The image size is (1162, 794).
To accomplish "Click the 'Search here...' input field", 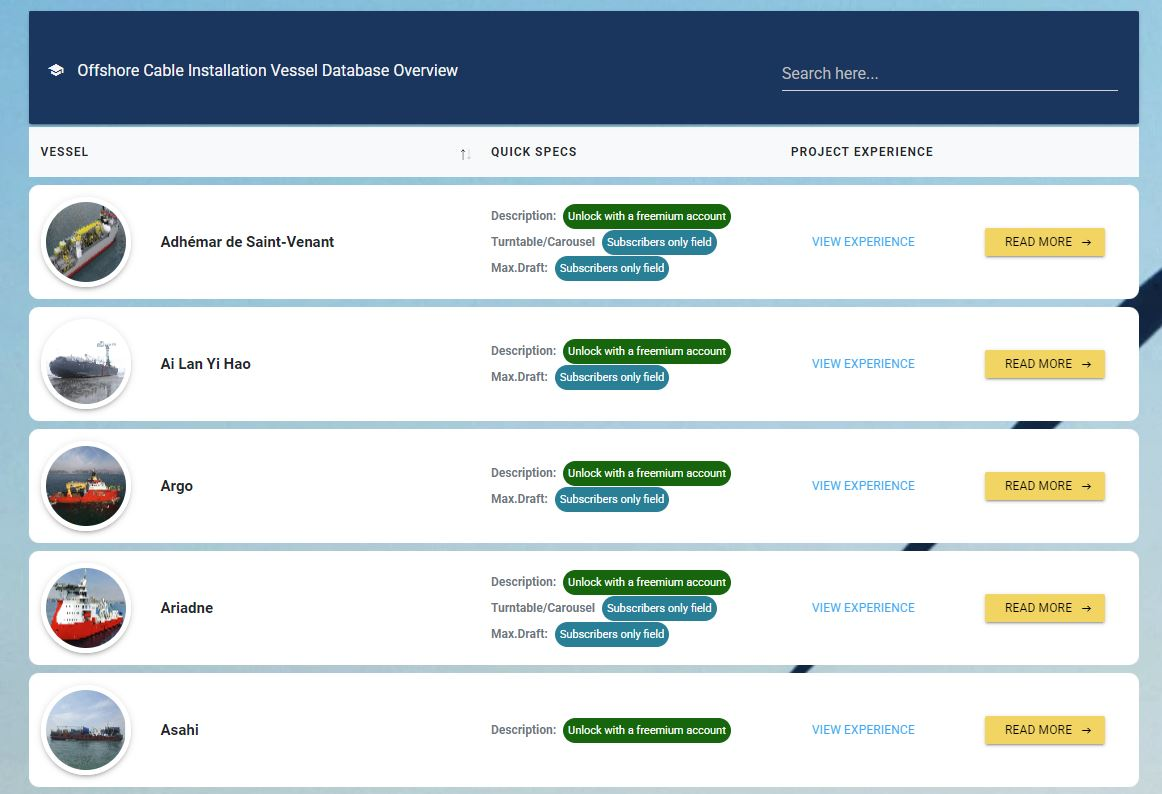I will point(948,73).
